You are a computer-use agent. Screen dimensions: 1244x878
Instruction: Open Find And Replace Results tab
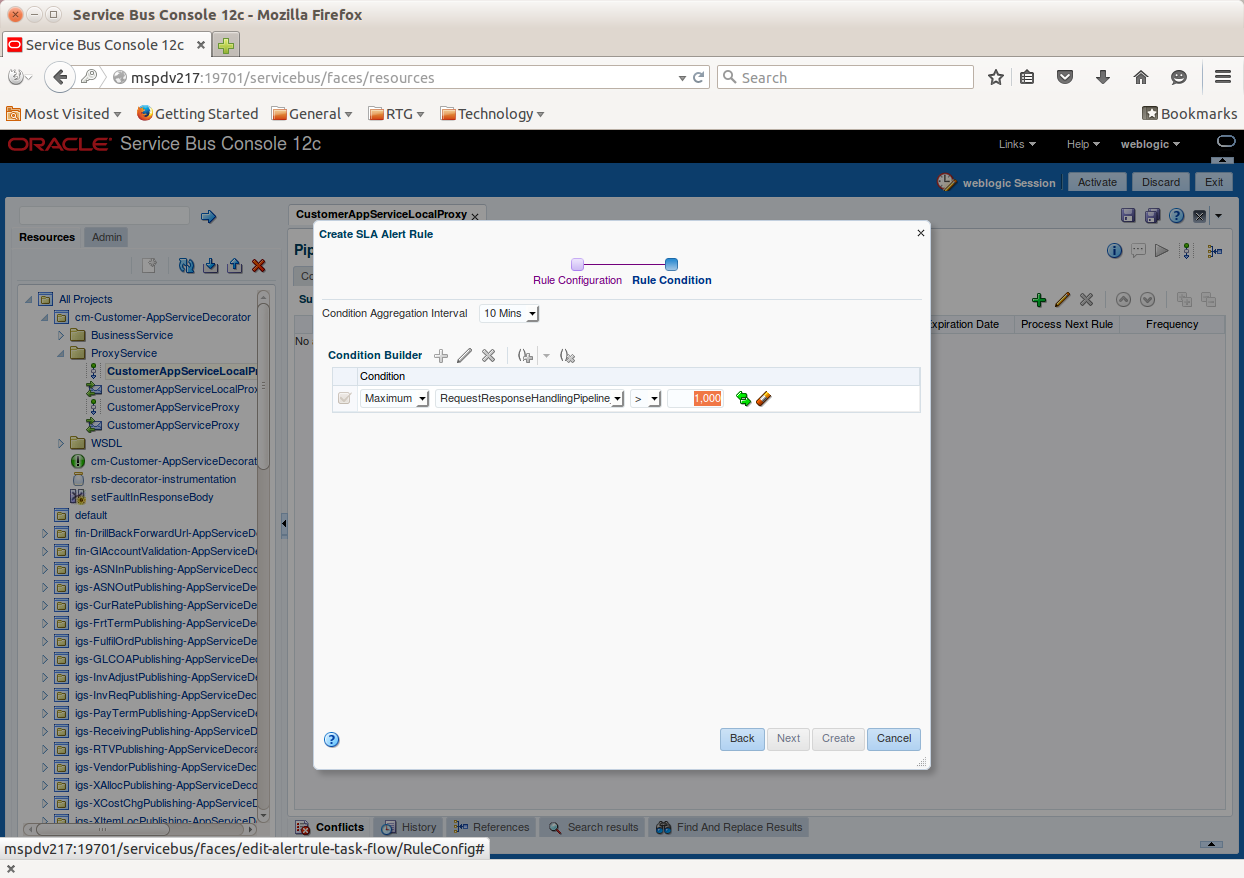[x=729, y=827]
